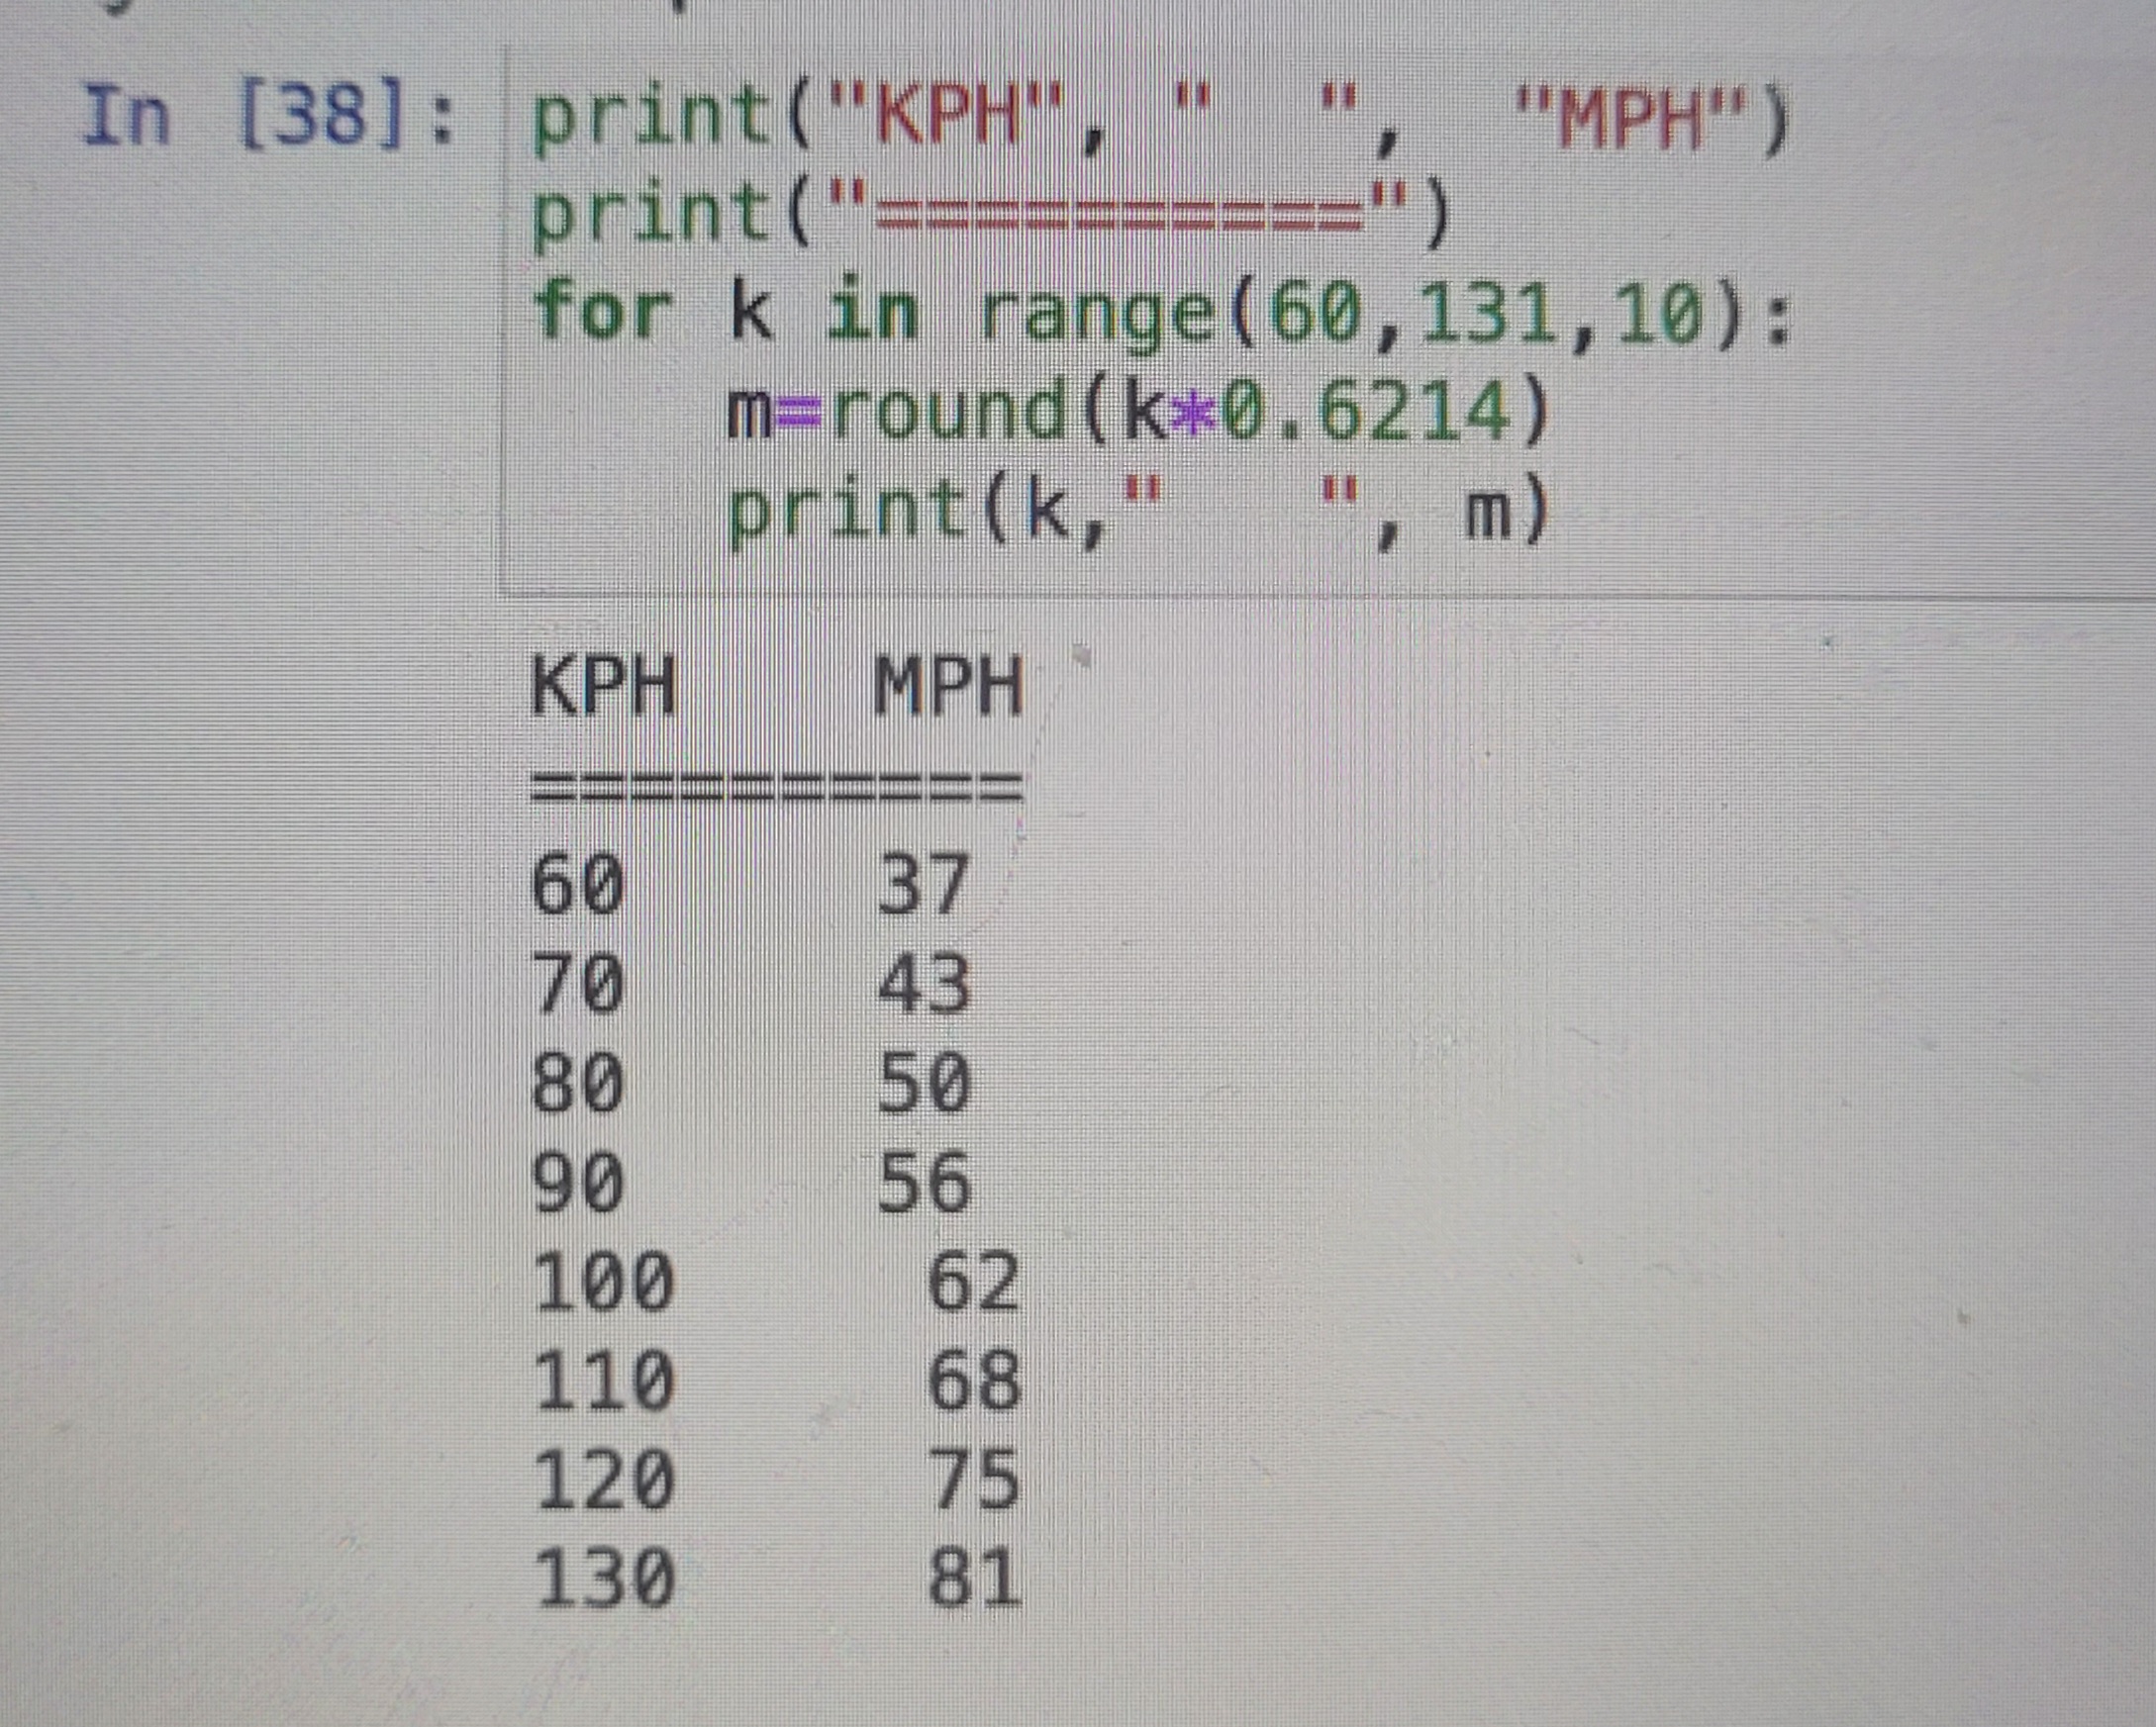2156x1727 pixels.
Task: Click the output value 56
Action: [x=923, y=1182]
